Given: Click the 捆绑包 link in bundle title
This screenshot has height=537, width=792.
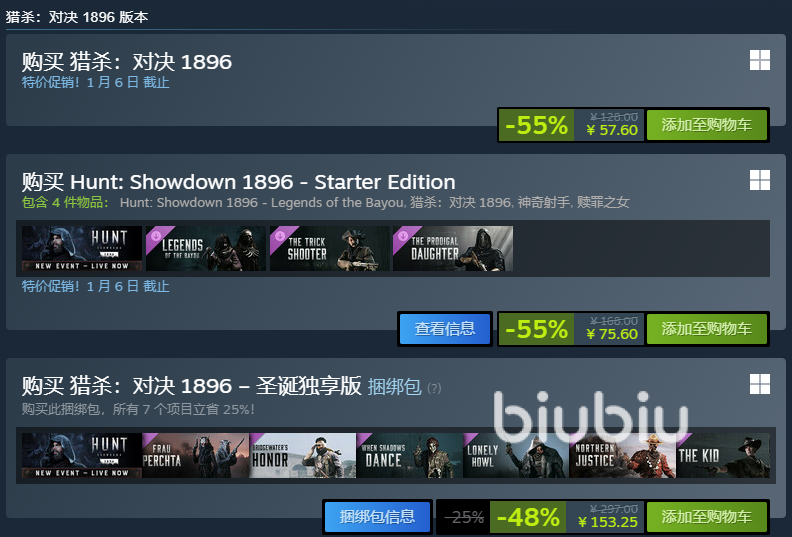Looking at the screenshot, I should pyautogui.click(x=394, y=387).
